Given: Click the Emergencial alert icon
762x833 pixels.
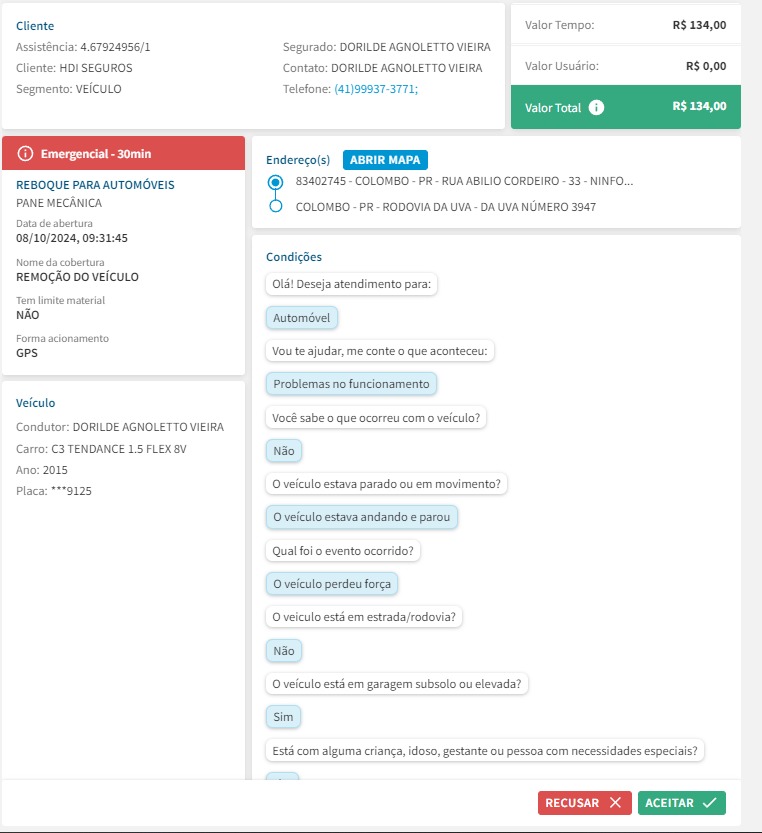Looking at the screenshot, I should (x=26, y=154).
